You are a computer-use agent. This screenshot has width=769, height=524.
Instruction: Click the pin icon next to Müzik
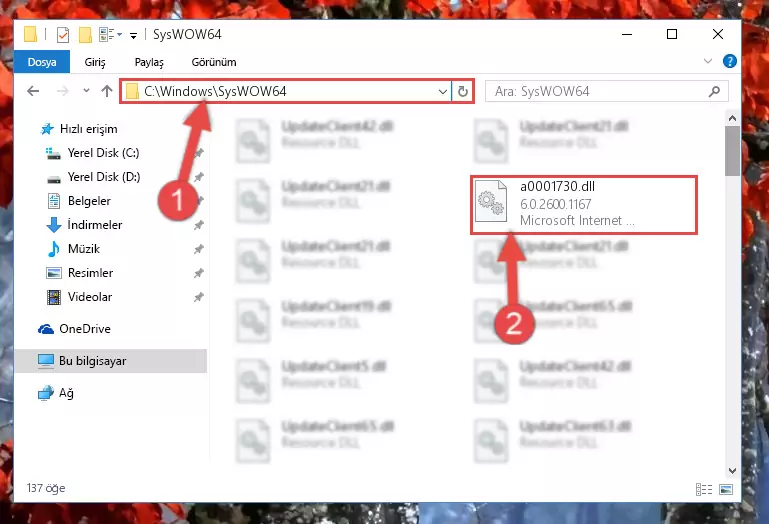[199, 249]
